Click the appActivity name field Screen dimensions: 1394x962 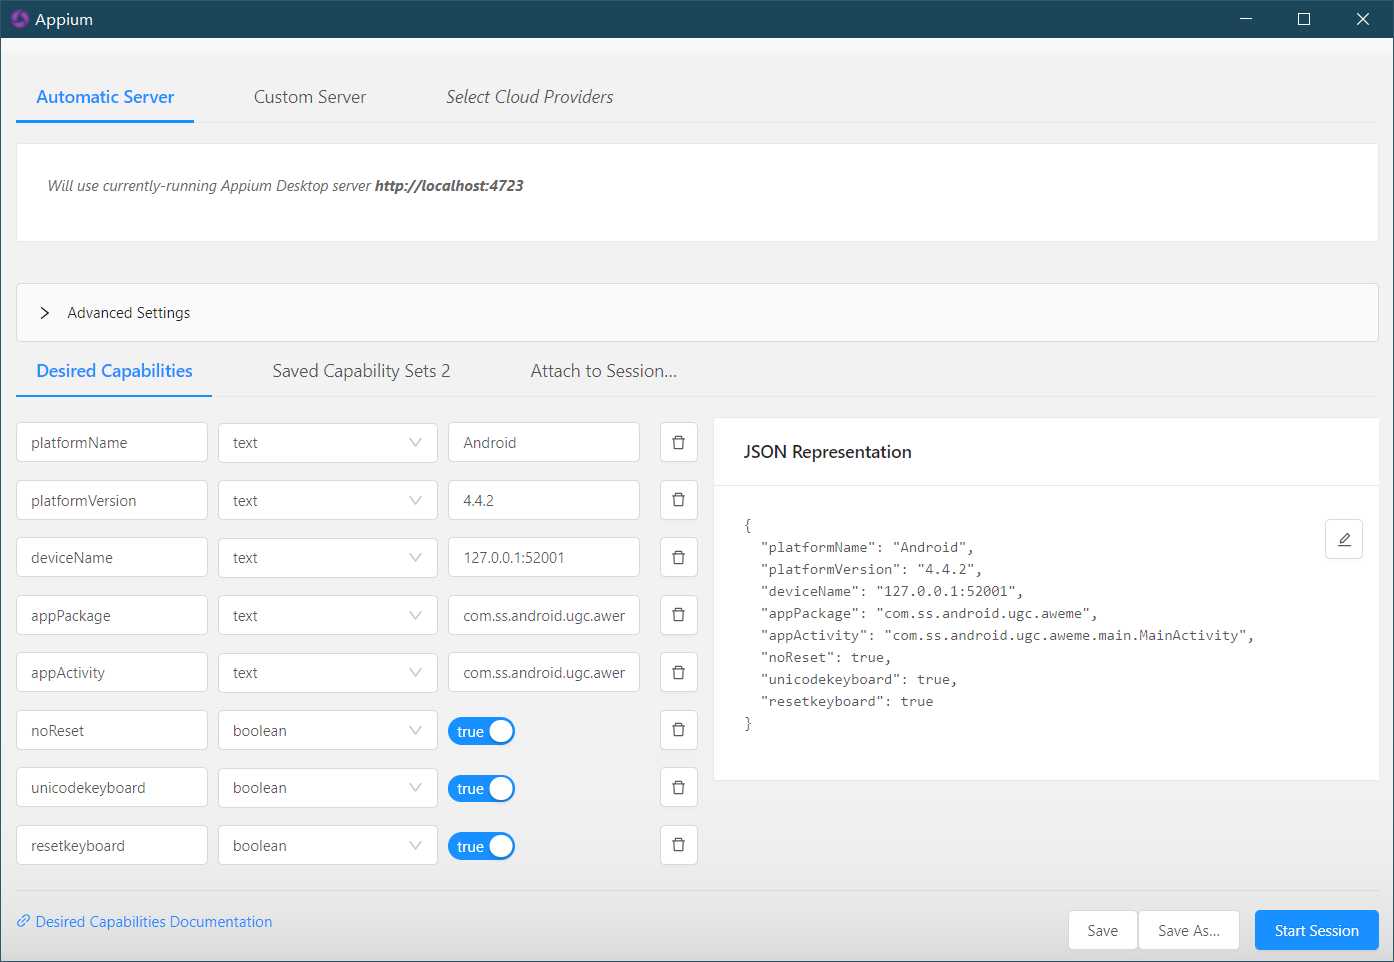[x=112, y=672]
